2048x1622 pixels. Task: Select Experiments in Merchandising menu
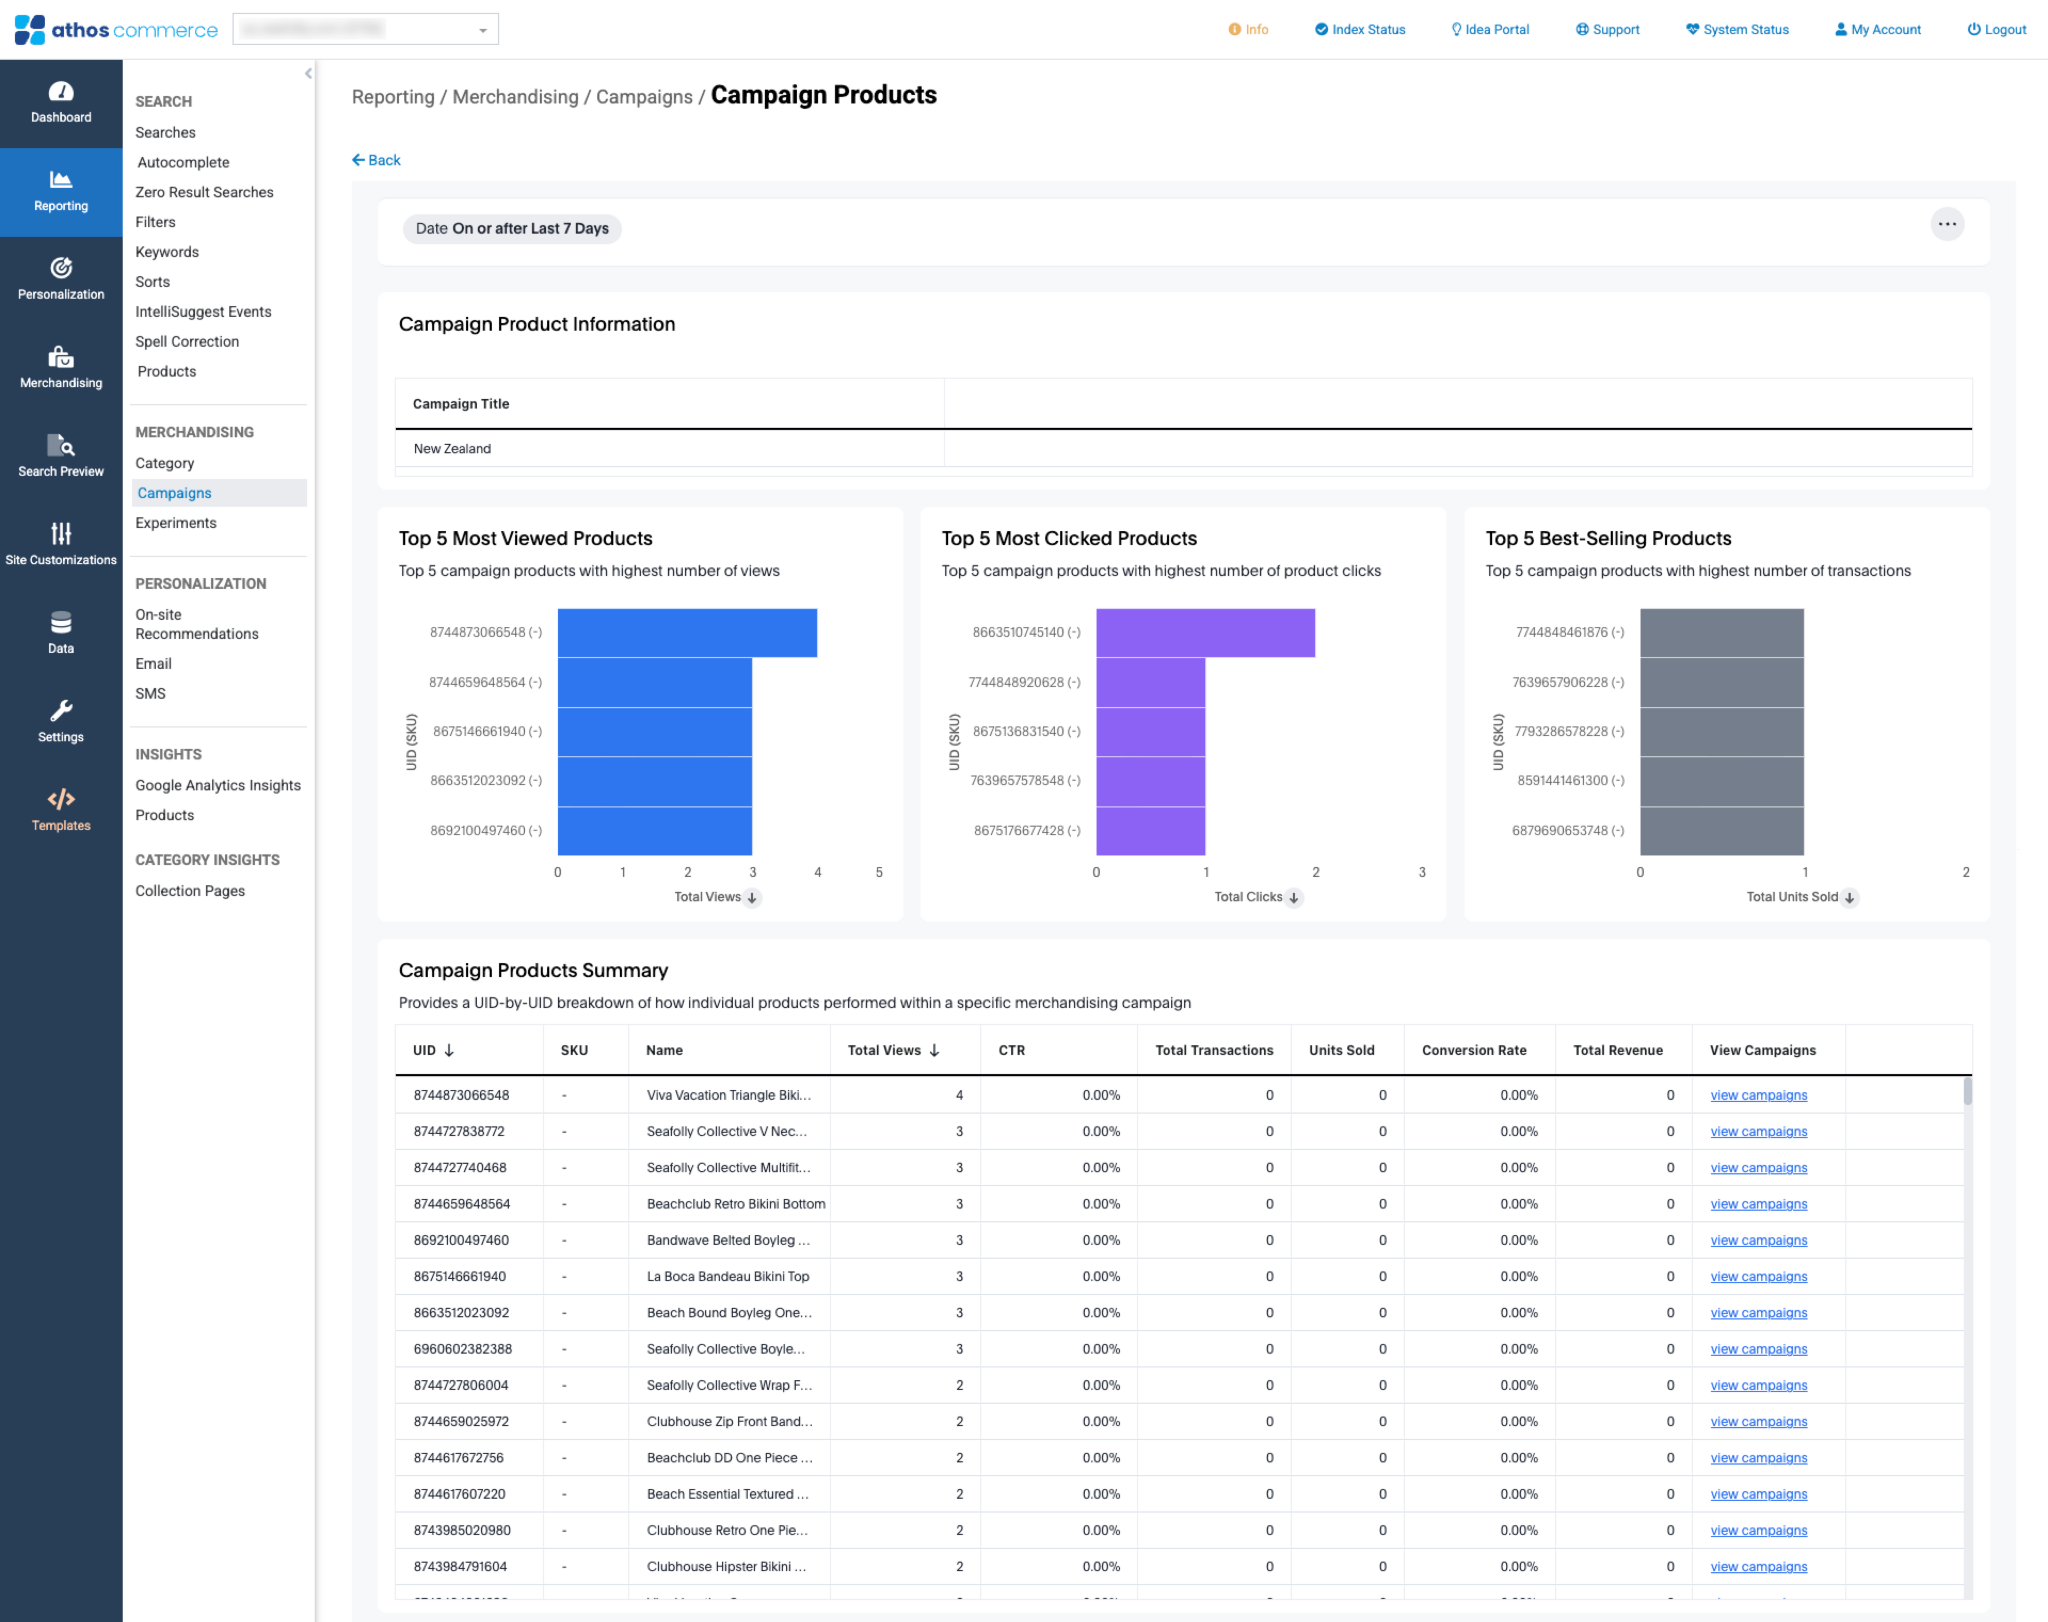click(176, 523)
